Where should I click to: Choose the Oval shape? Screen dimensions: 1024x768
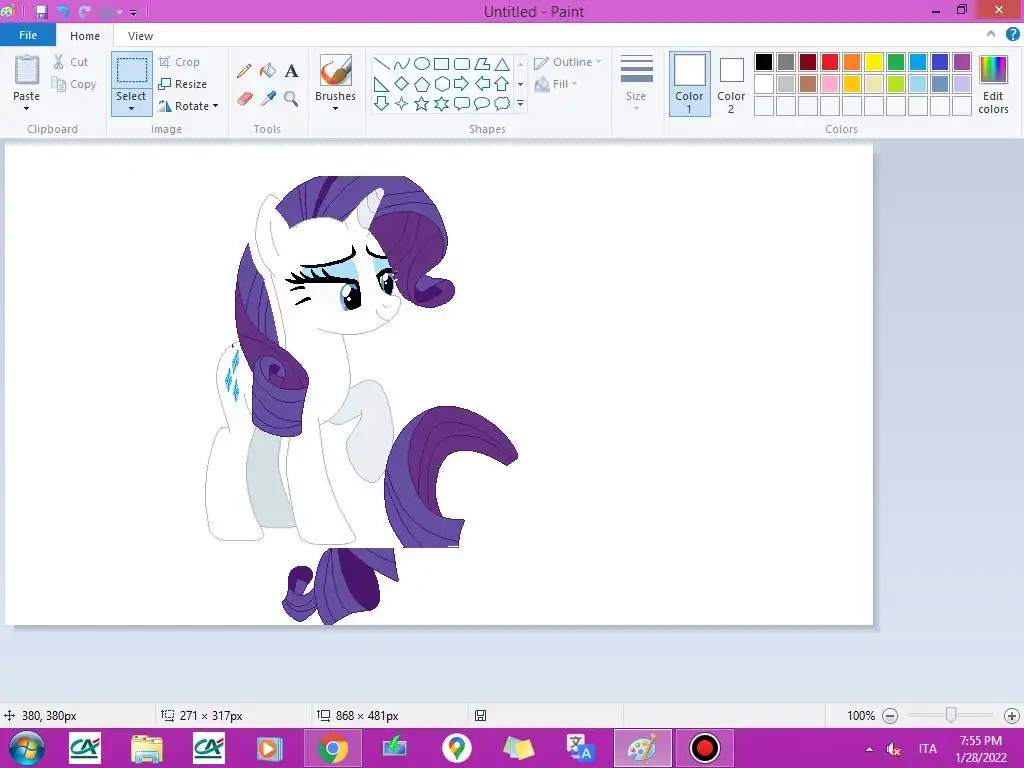pos(422,64)
